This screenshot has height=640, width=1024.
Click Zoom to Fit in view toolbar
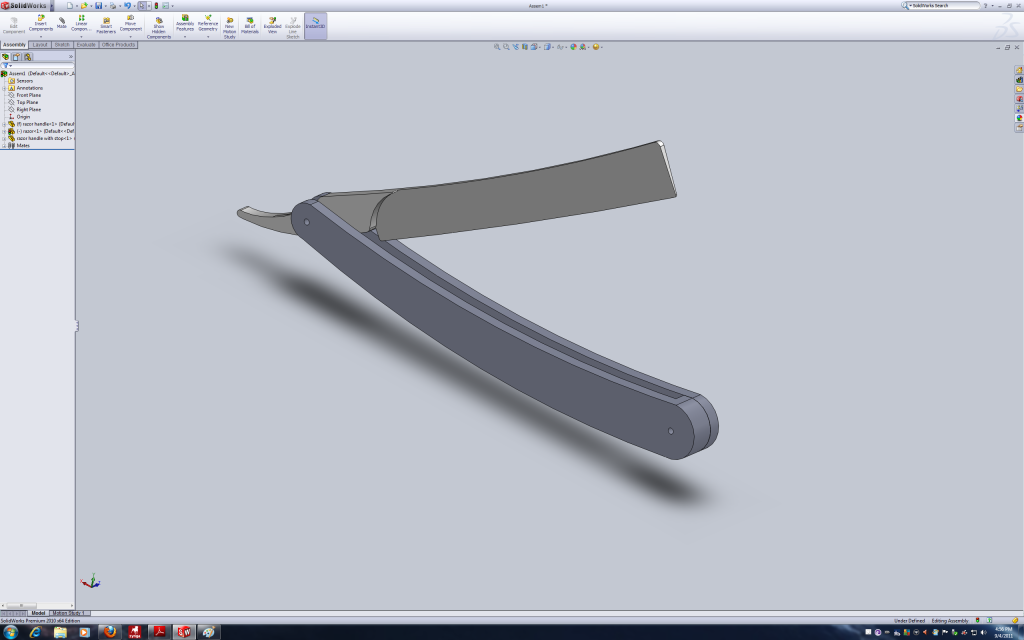tap(497, 47)
